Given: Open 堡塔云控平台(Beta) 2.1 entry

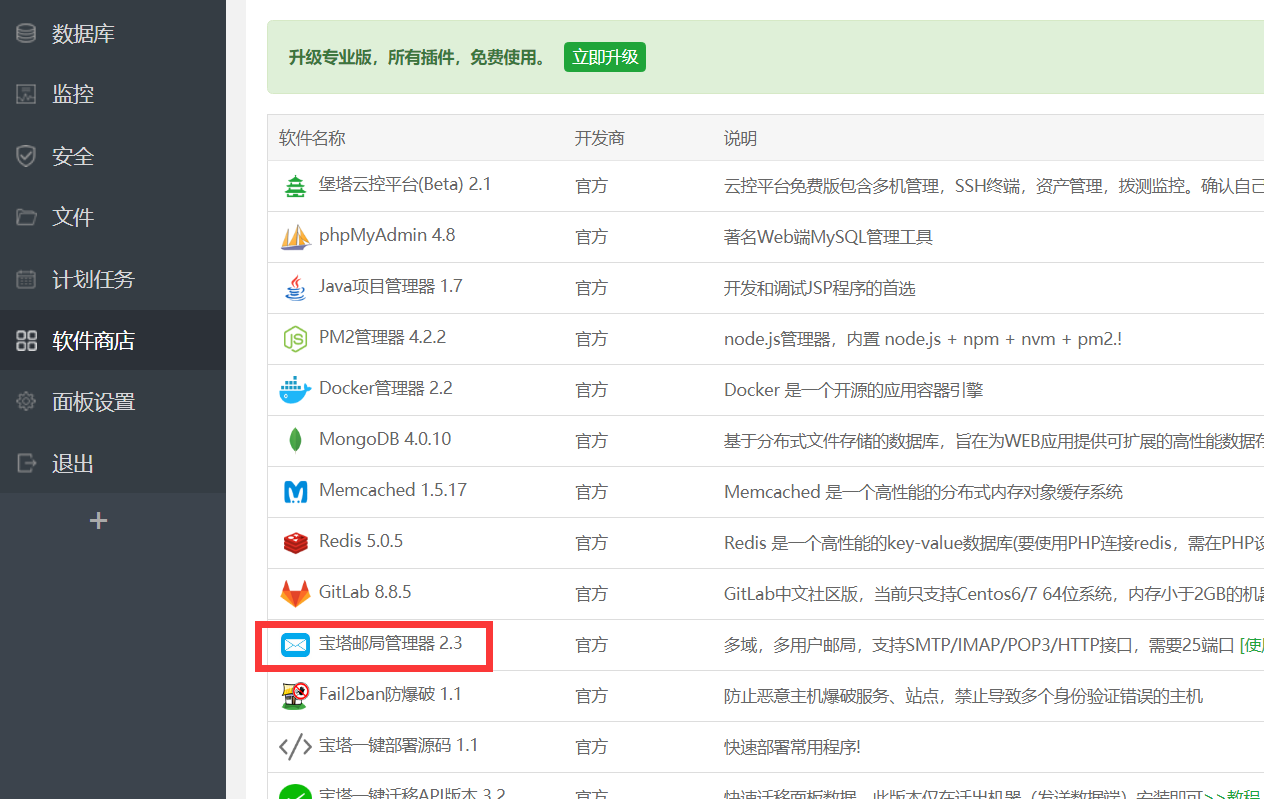Looking at the screenshot, I should [x=405, y=184].
